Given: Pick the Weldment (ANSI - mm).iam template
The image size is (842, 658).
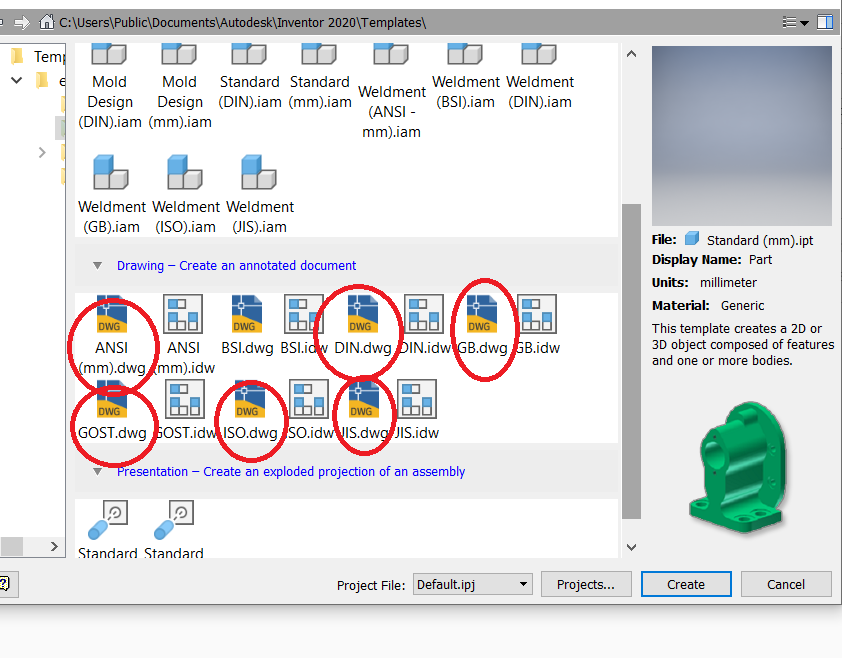Looking at the screenshot, I should (x=391, y=91).
